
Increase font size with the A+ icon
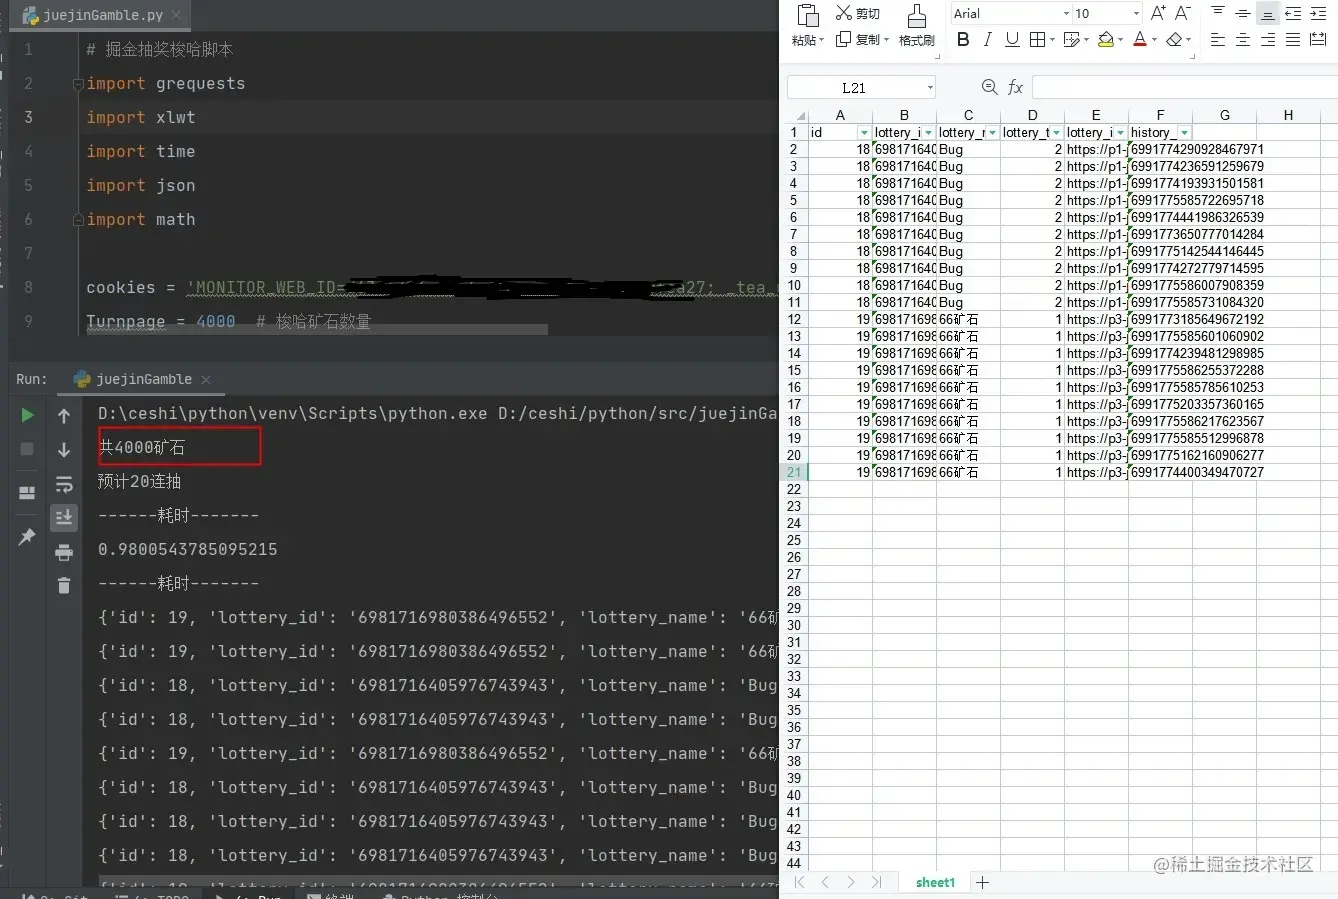coord(1158,13)
